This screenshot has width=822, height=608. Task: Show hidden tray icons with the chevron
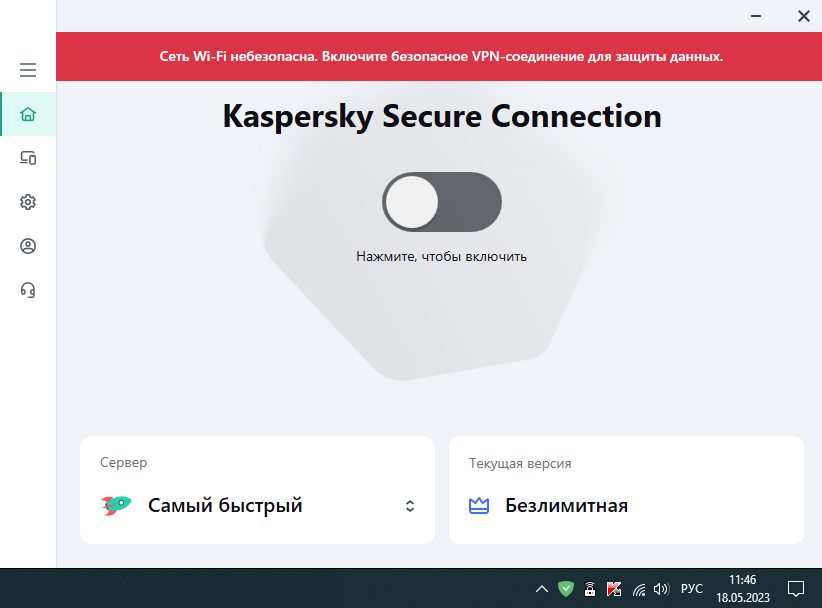(x=542, y=589)
